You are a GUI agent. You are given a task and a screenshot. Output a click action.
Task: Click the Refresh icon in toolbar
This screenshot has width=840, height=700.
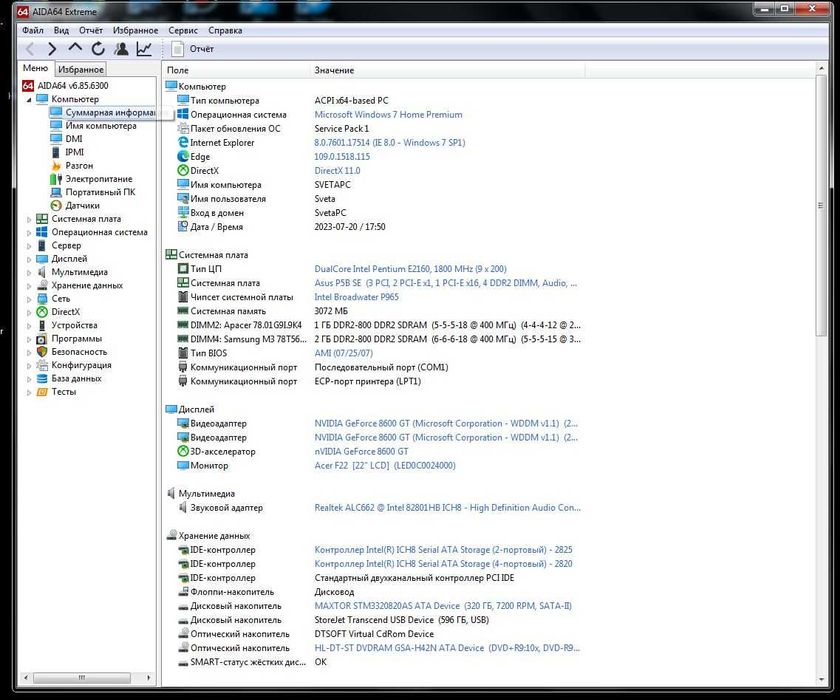click(x=98, y=49)
